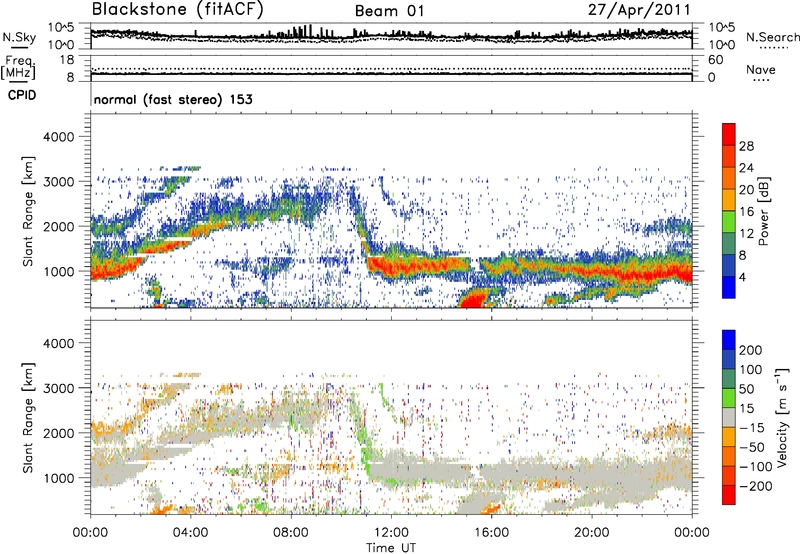Click the "Slant Range [km]" label of the power plot
Viewport: 800px width, 554px height.
pyautogui.click(x=28, y=211)
